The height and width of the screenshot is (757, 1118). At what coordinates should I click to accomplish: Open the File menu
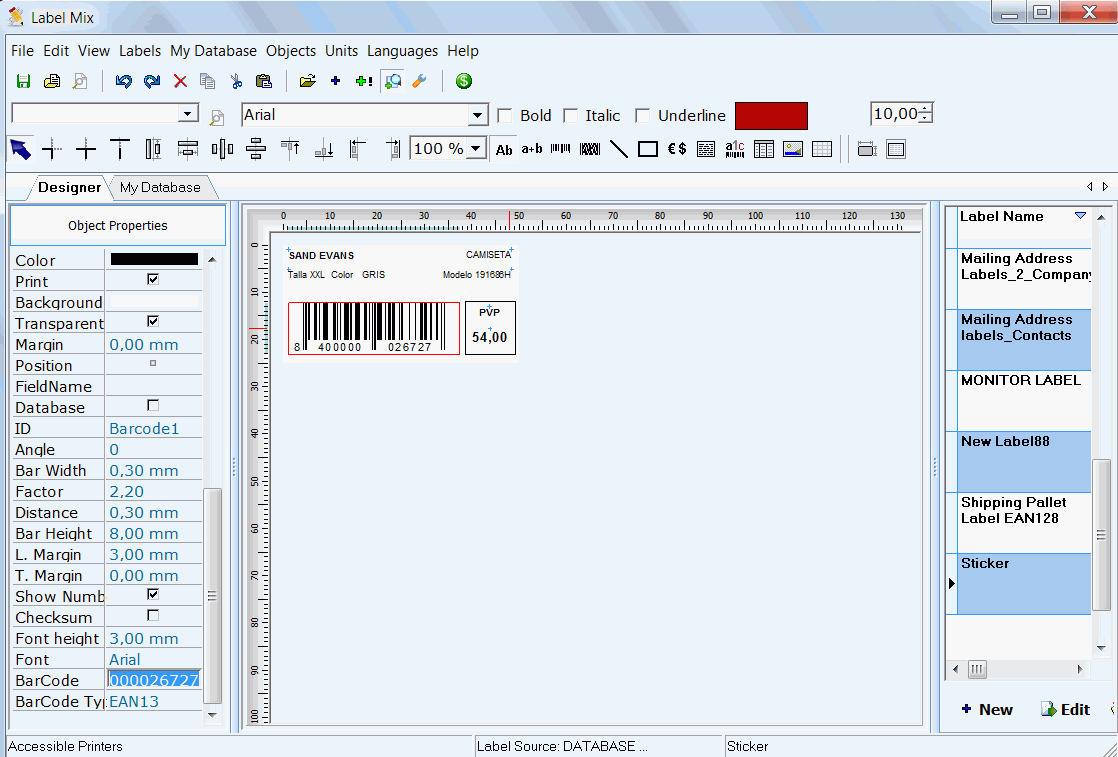point(22,51)
